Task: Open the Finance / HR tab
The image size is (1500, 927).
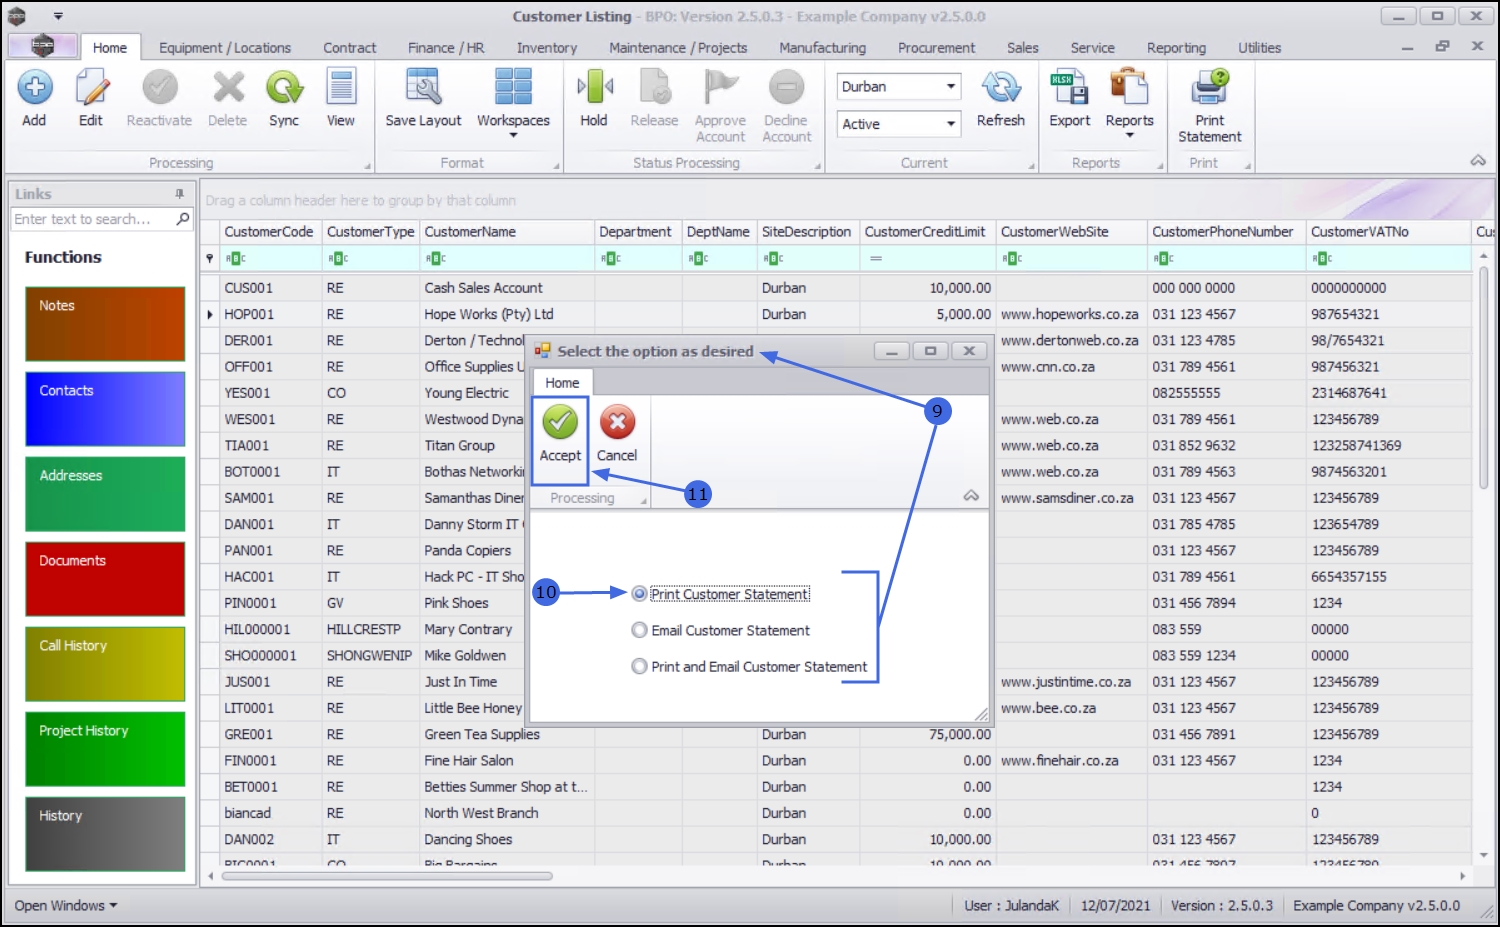Action: pyautogui.click(x=446, y=48)
